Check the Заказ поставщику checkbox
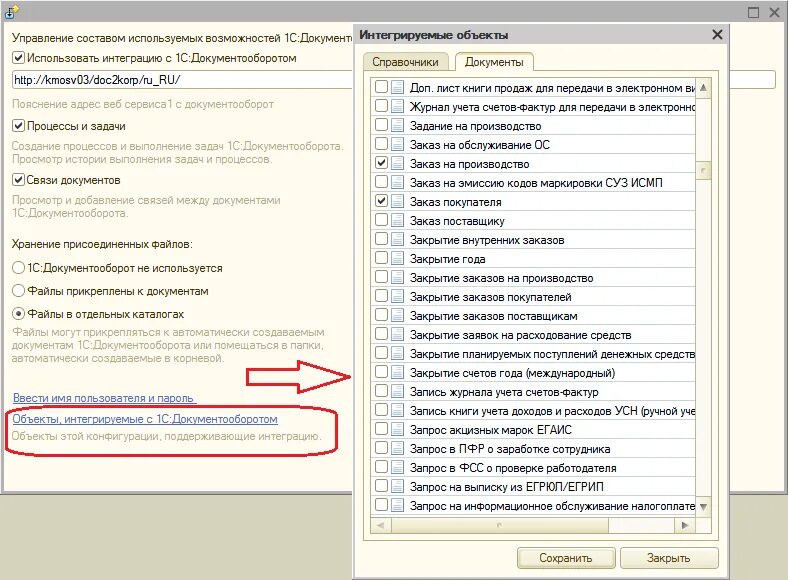 tap(381, 220)
